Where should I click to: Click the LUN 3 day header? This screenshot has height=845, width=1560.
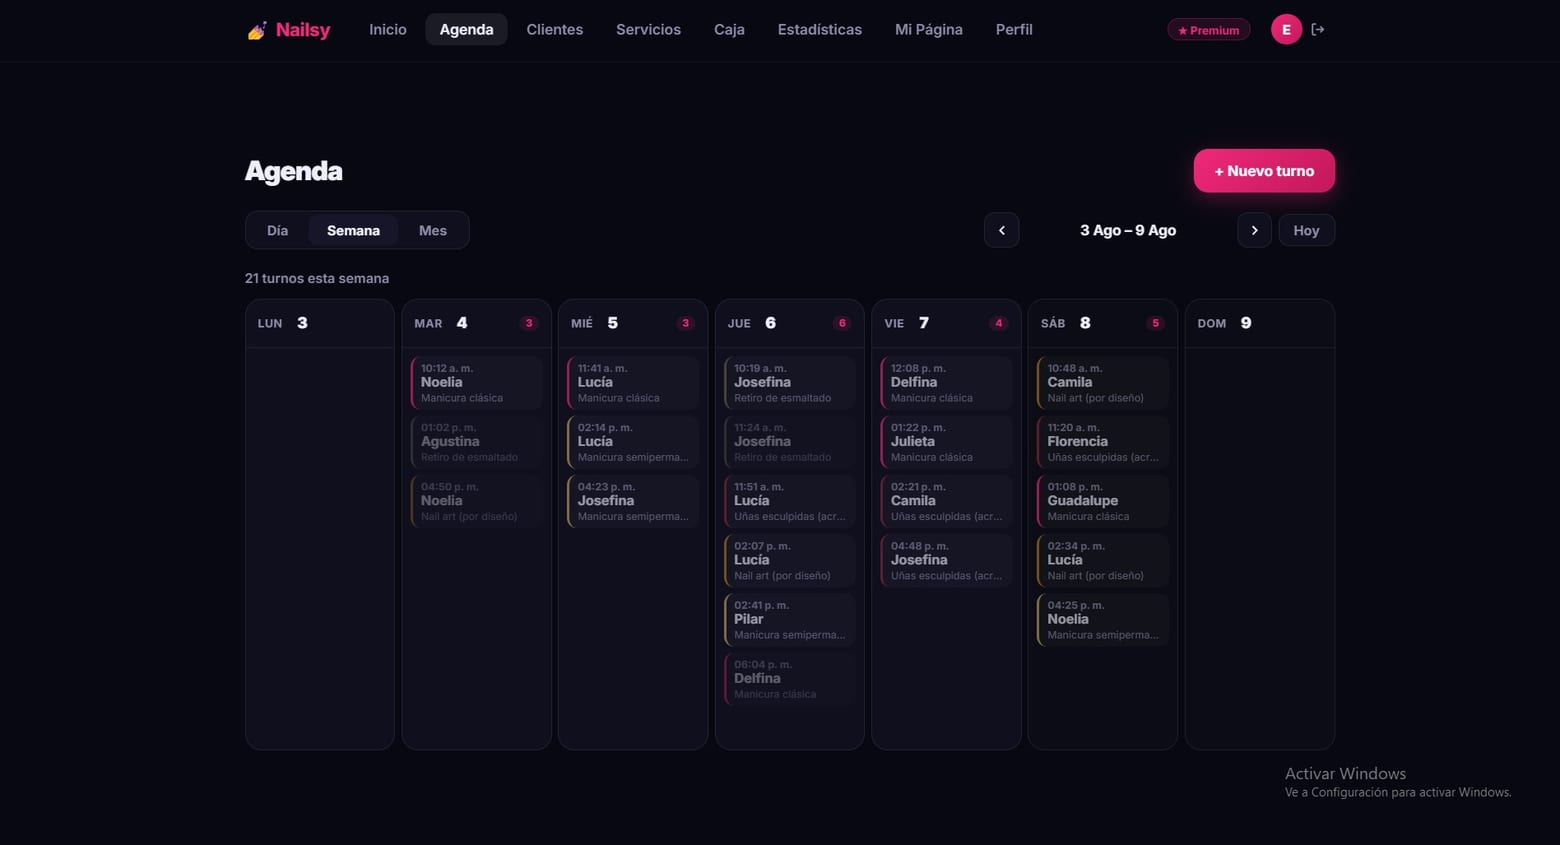[320, 323]
